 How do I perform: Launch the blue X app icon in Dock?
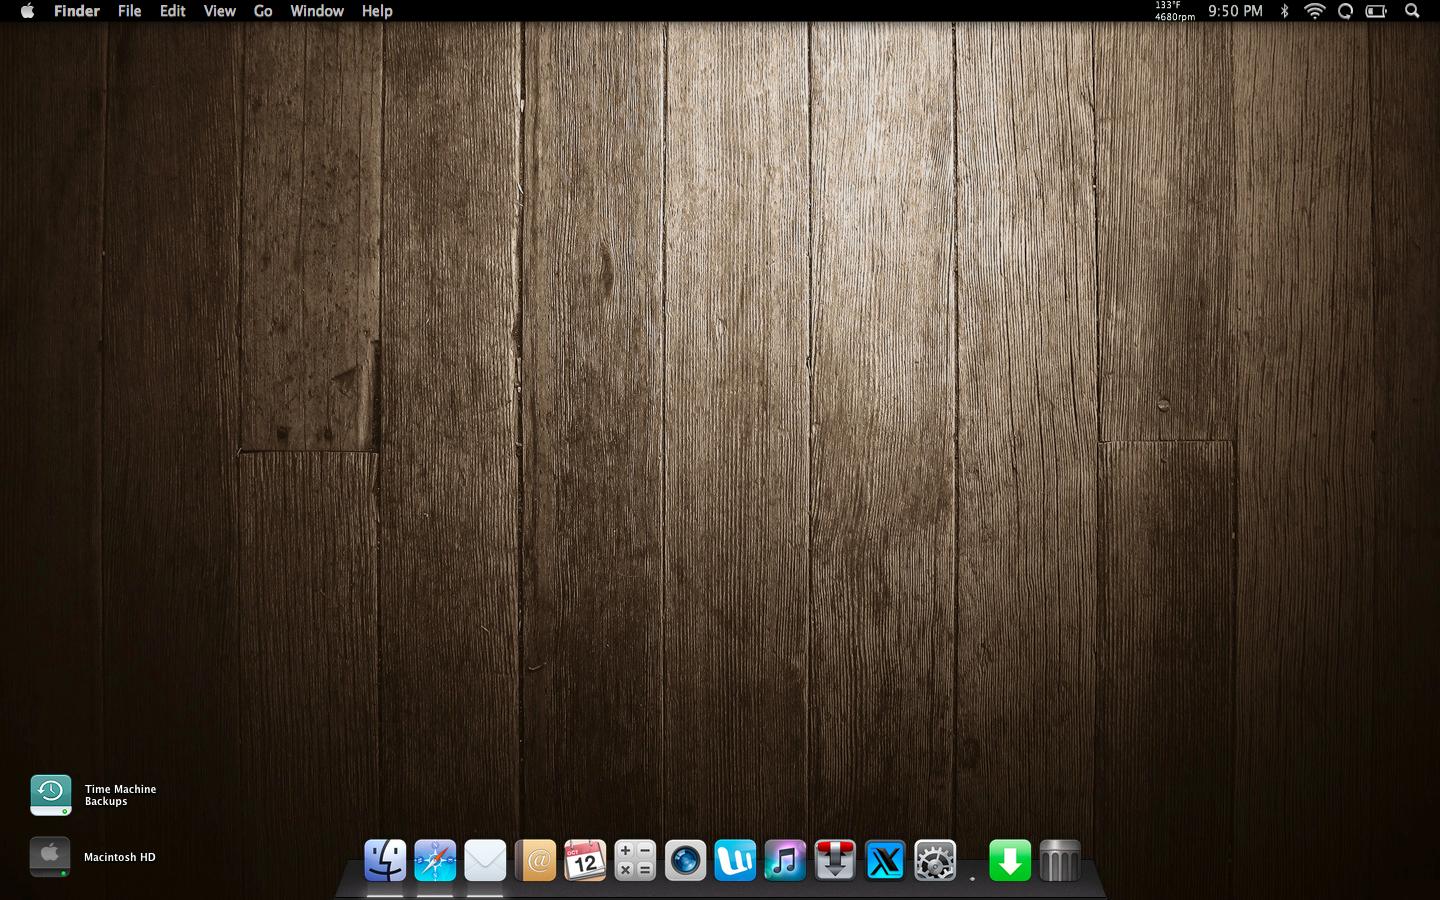[885, 860]
